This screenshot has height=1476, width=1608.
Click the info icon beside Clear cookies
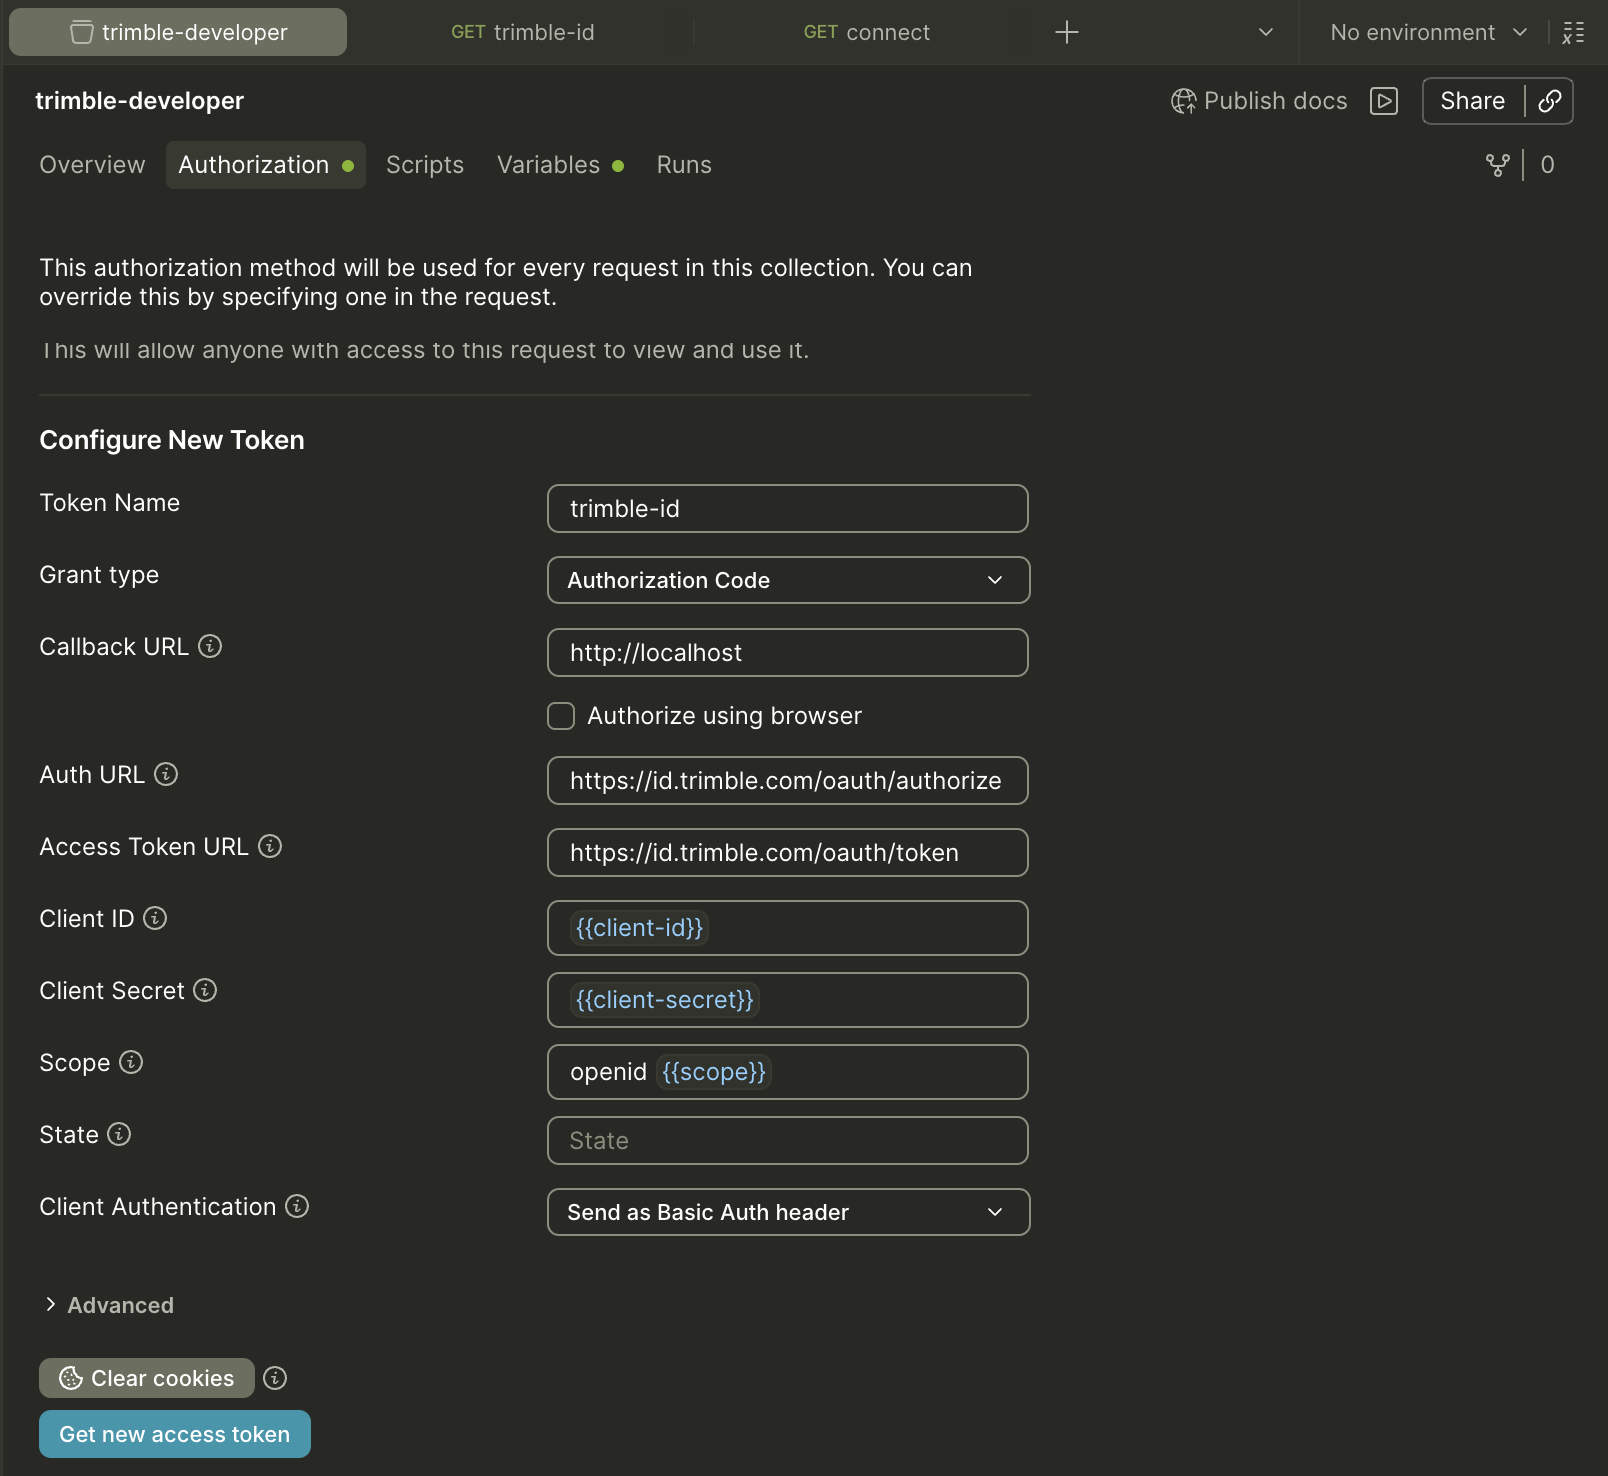275,1378
